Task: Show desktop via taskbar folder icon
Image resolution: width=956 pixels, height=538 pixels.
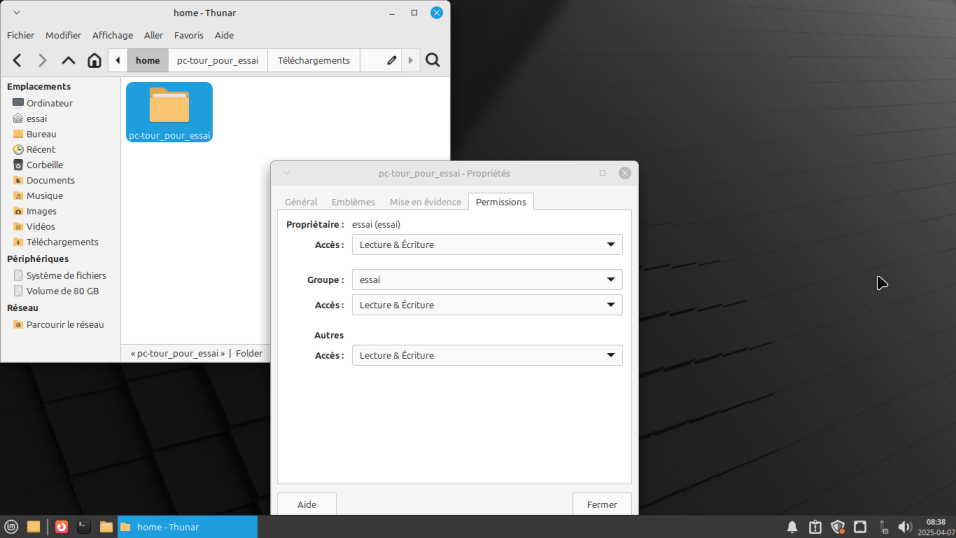Action: (x=34, y=527)
